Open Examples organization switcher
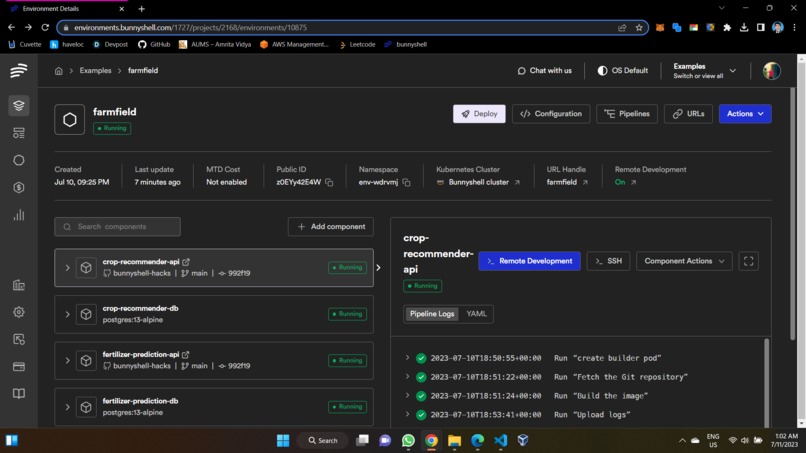The width and height of the screenshot is (806, 453). pyautogui.click(x=705, y=71)
